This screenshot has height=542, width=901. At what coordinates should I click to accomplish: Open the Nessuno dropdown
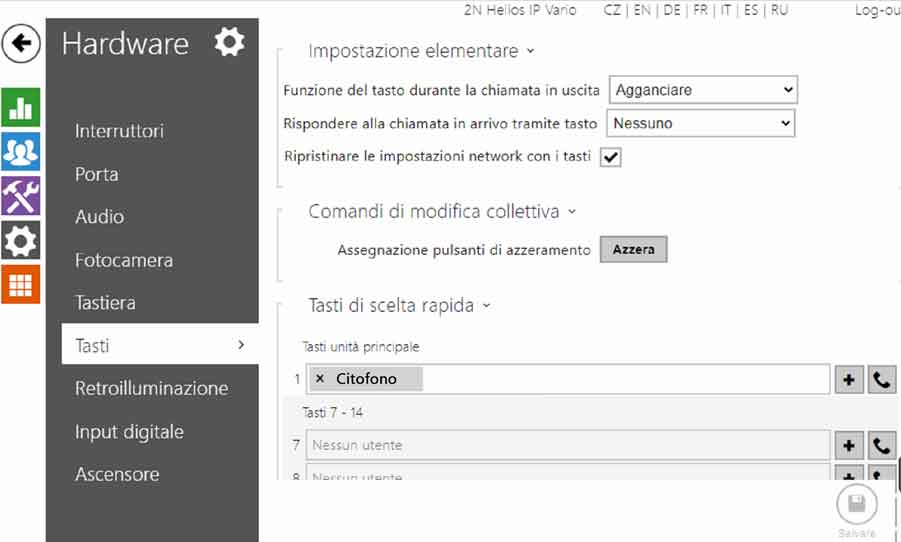(x=700, y=123)
